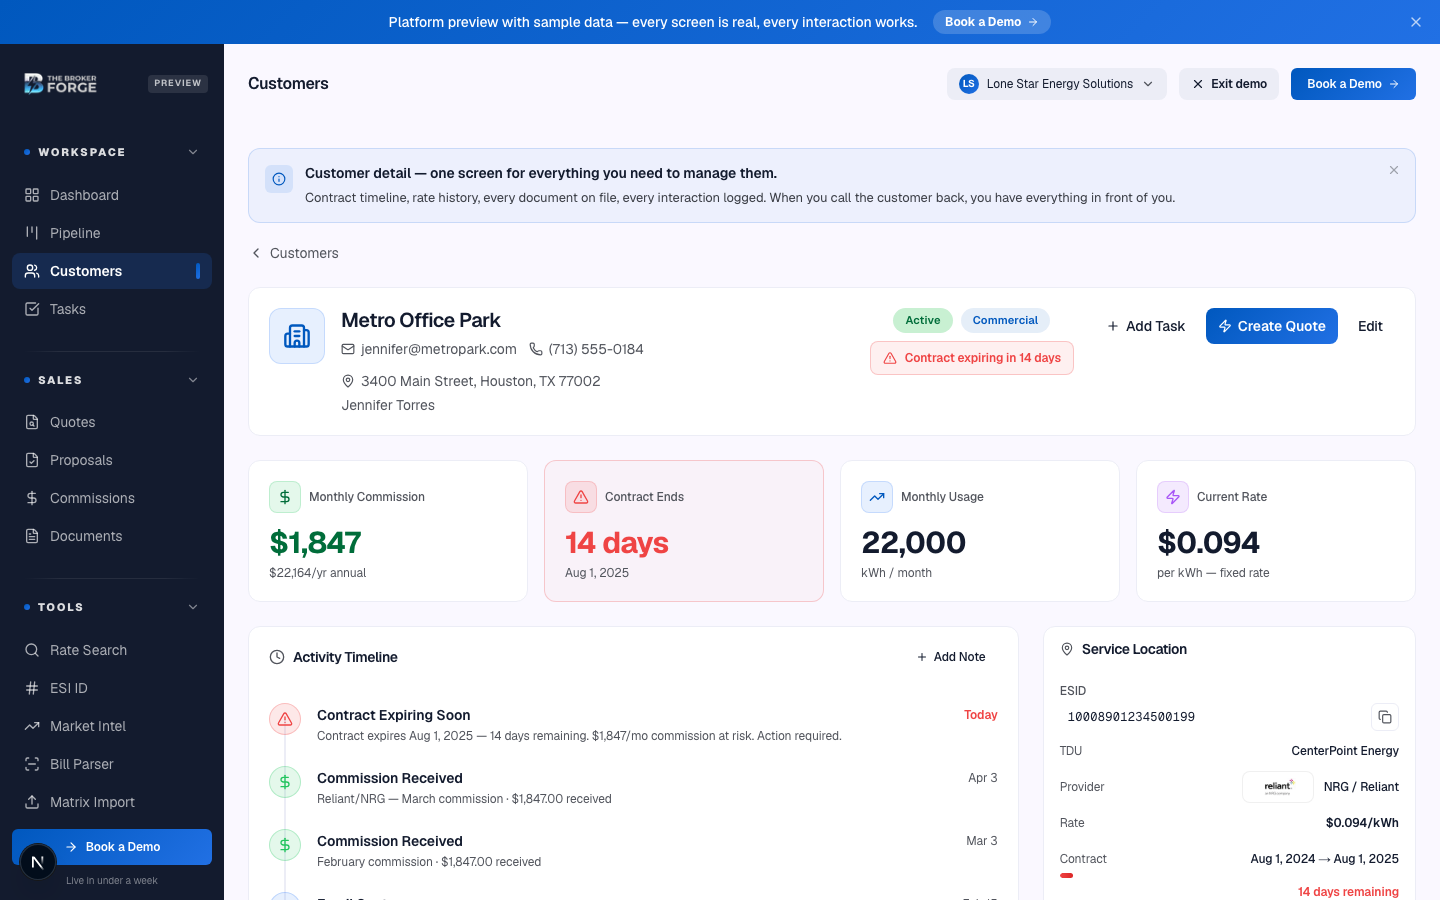Click the Create Quote button
Viewport: 1440px width, 900px height.
click(x=1272, y=326)
